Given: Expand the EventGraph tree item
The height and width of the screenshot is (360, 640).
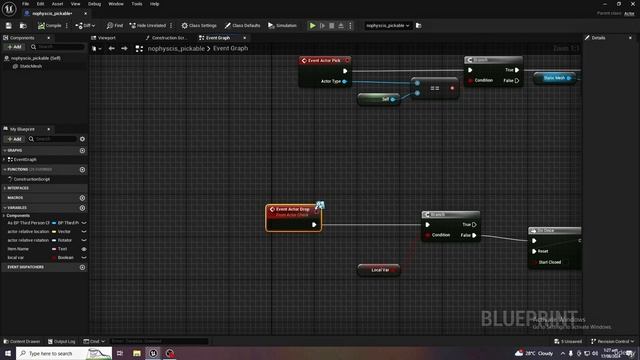Looking at the screenshot, I should coord(4,160).
